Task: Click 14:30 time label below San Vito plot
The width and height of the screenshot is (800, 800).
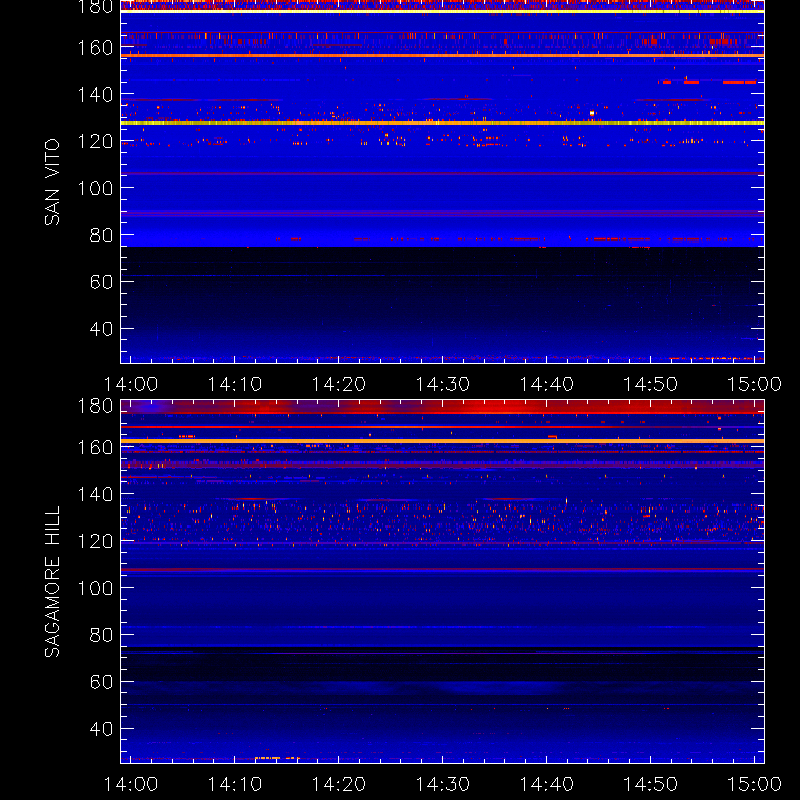Action: point(443,384)
